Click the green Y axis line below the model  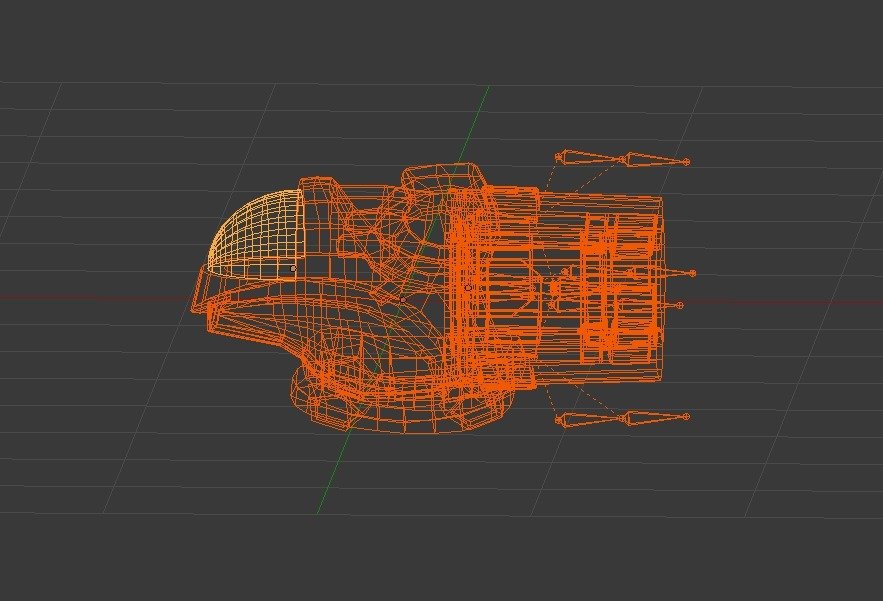pos(330,480)
